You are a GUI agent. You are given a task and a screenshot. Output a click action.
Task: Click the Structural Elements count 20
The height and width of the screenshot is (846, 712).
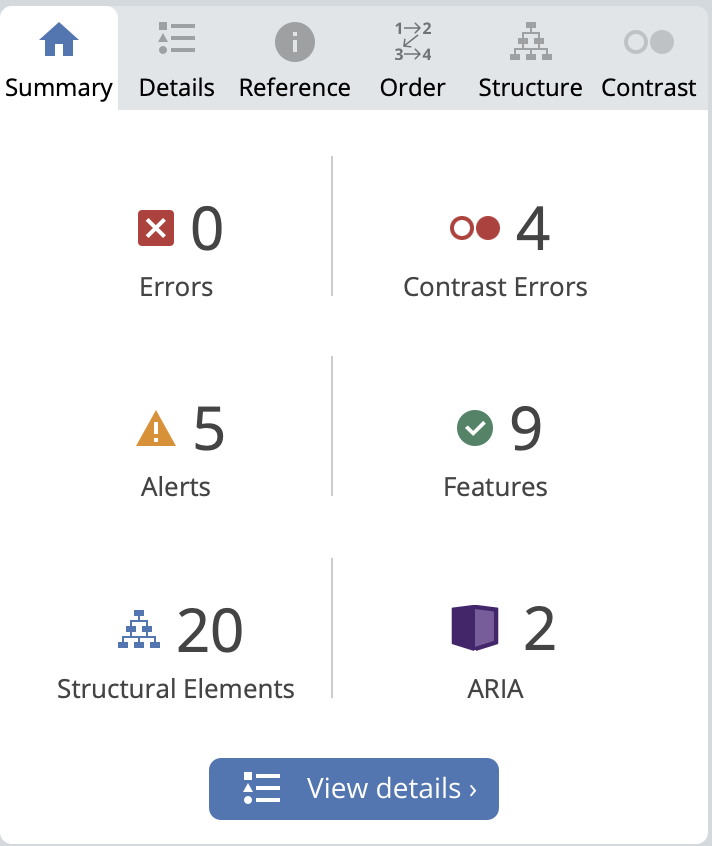pyautogui.click(x=210, y=631)
